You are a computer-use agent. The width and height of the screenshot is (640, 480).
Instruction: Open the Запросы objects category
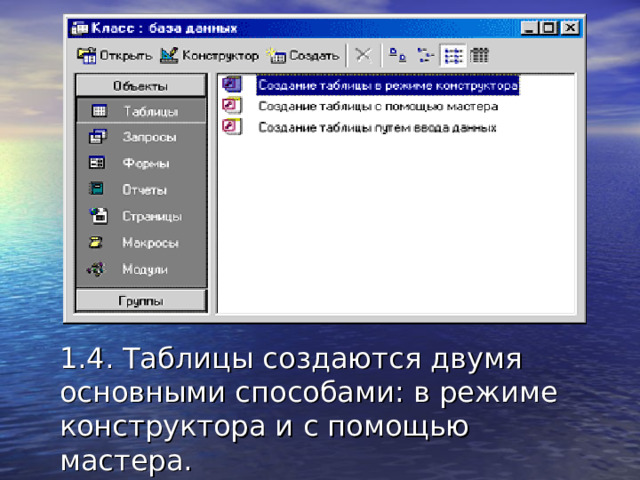(x=141, y=137)
